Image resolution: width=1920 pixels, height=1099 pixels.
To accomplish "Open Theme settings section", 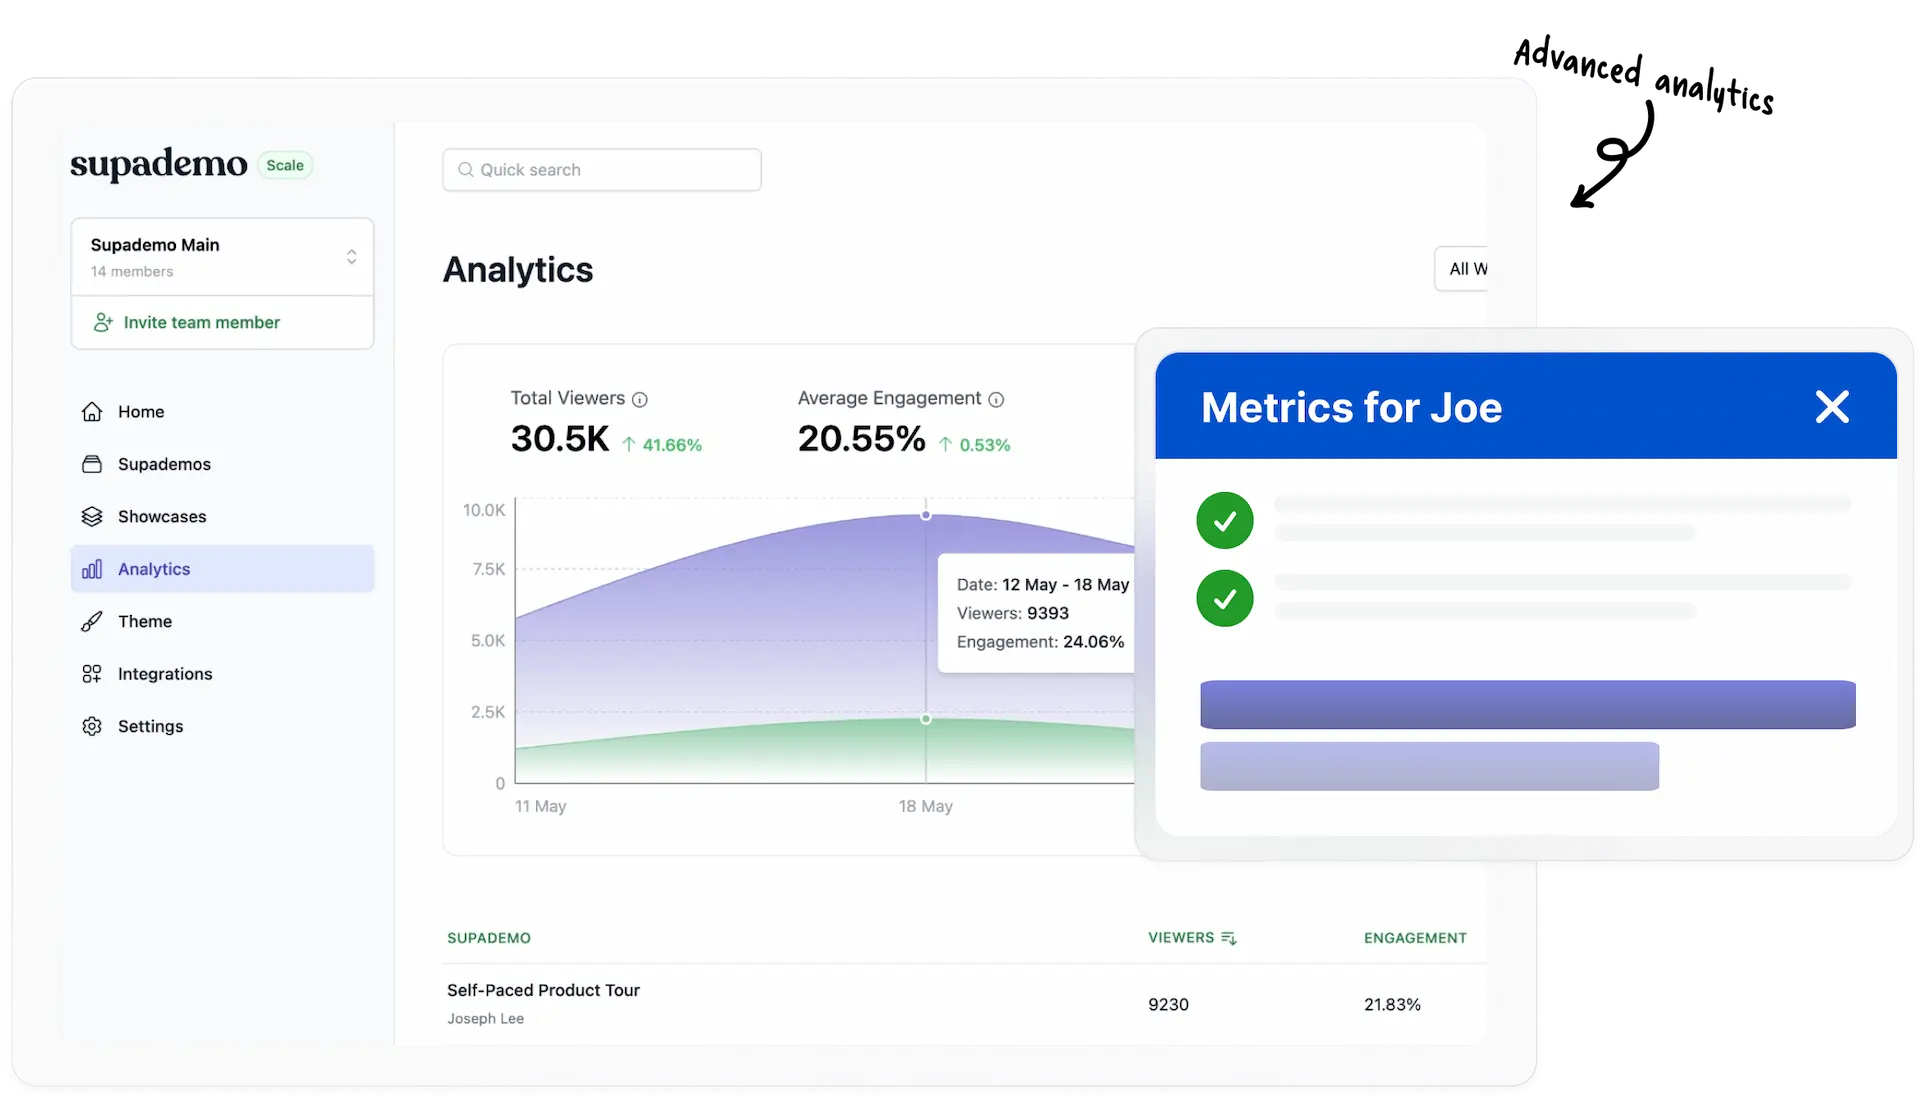I will (145, 620).
